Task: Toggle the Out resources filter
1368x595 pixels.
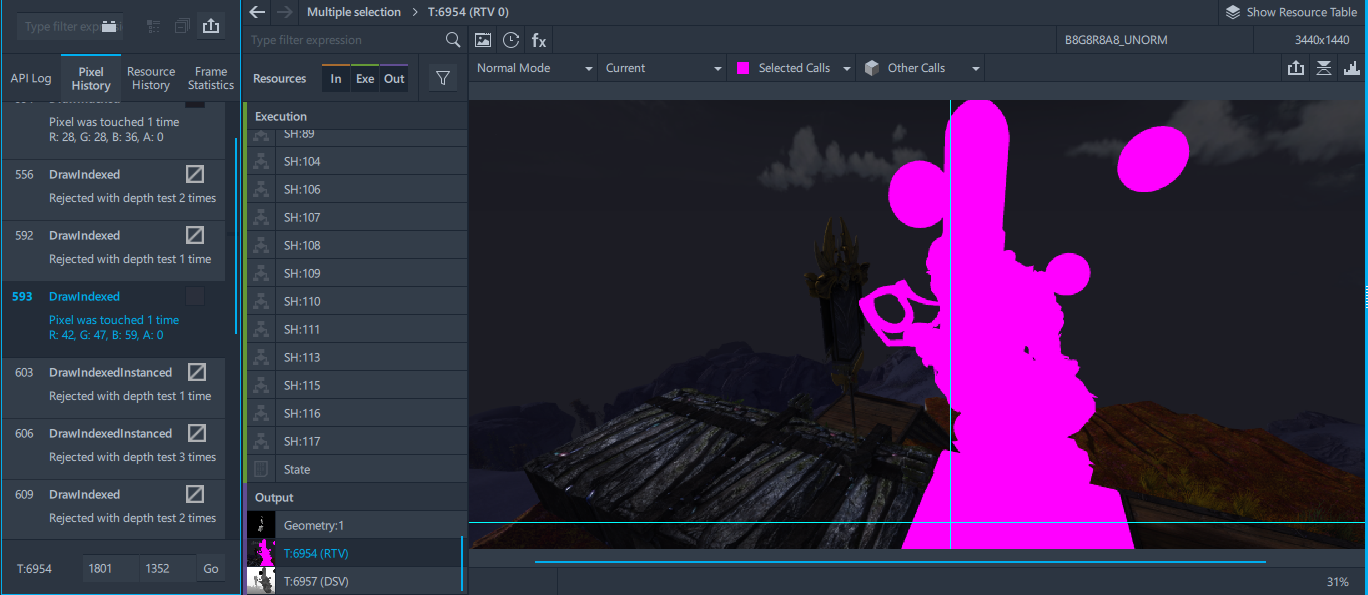Action: pos(395,79)
